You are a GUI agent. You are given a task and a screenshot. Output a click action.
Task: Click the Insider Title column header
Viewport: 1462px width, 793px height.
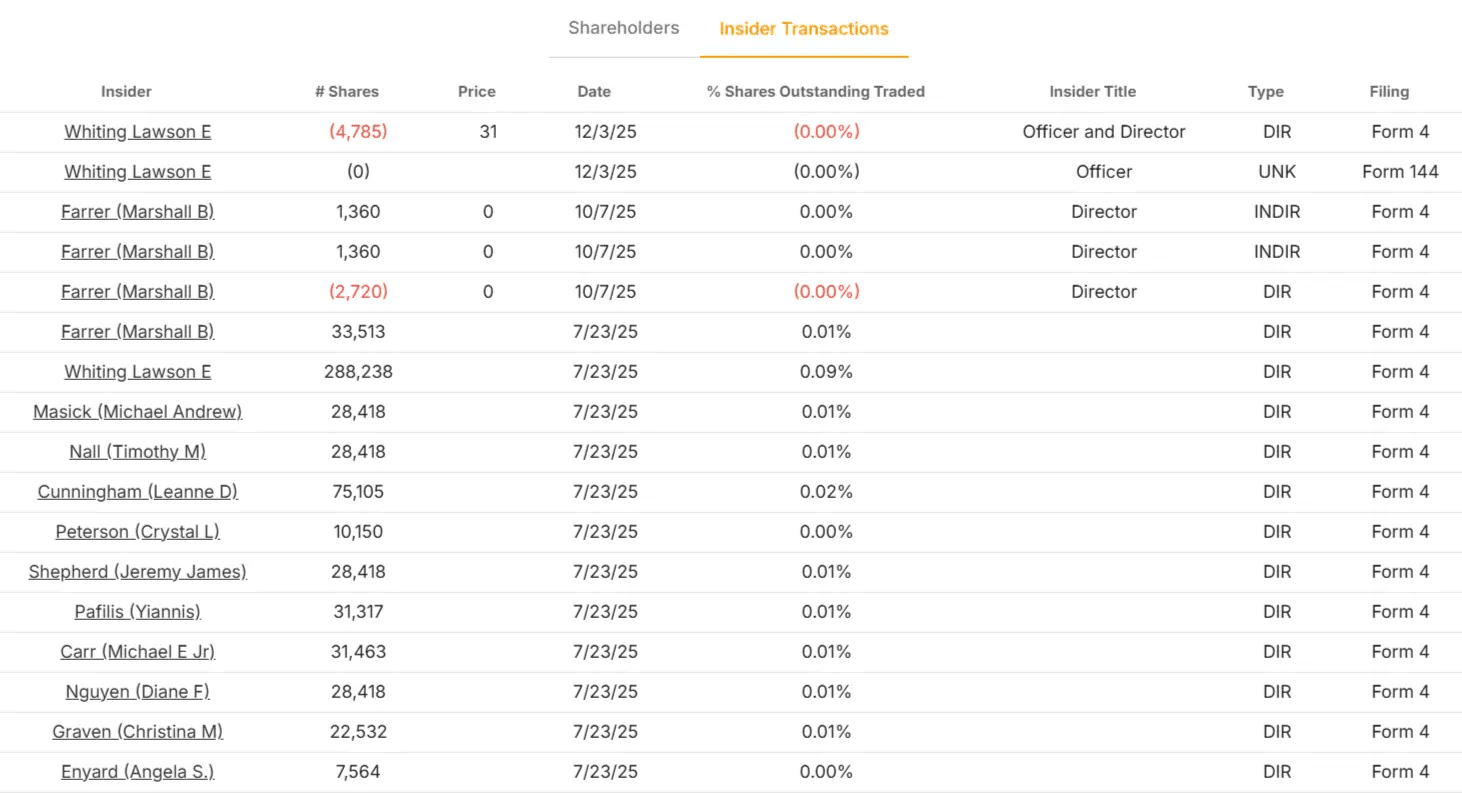(x=1092, y=92)
